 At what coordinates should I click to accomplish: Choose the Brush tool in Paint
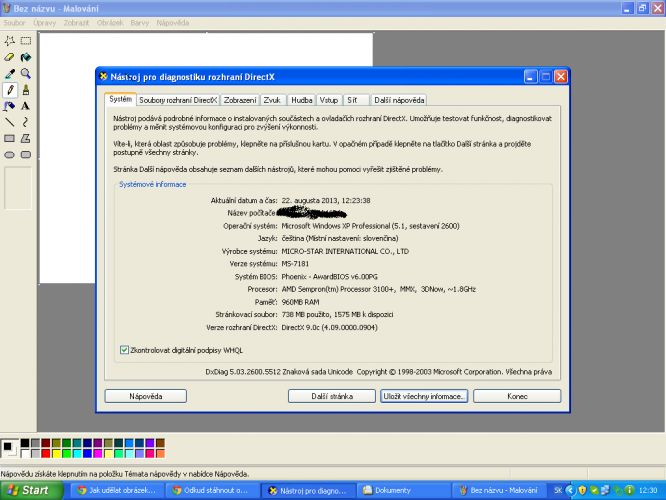(x=26, y=90)
